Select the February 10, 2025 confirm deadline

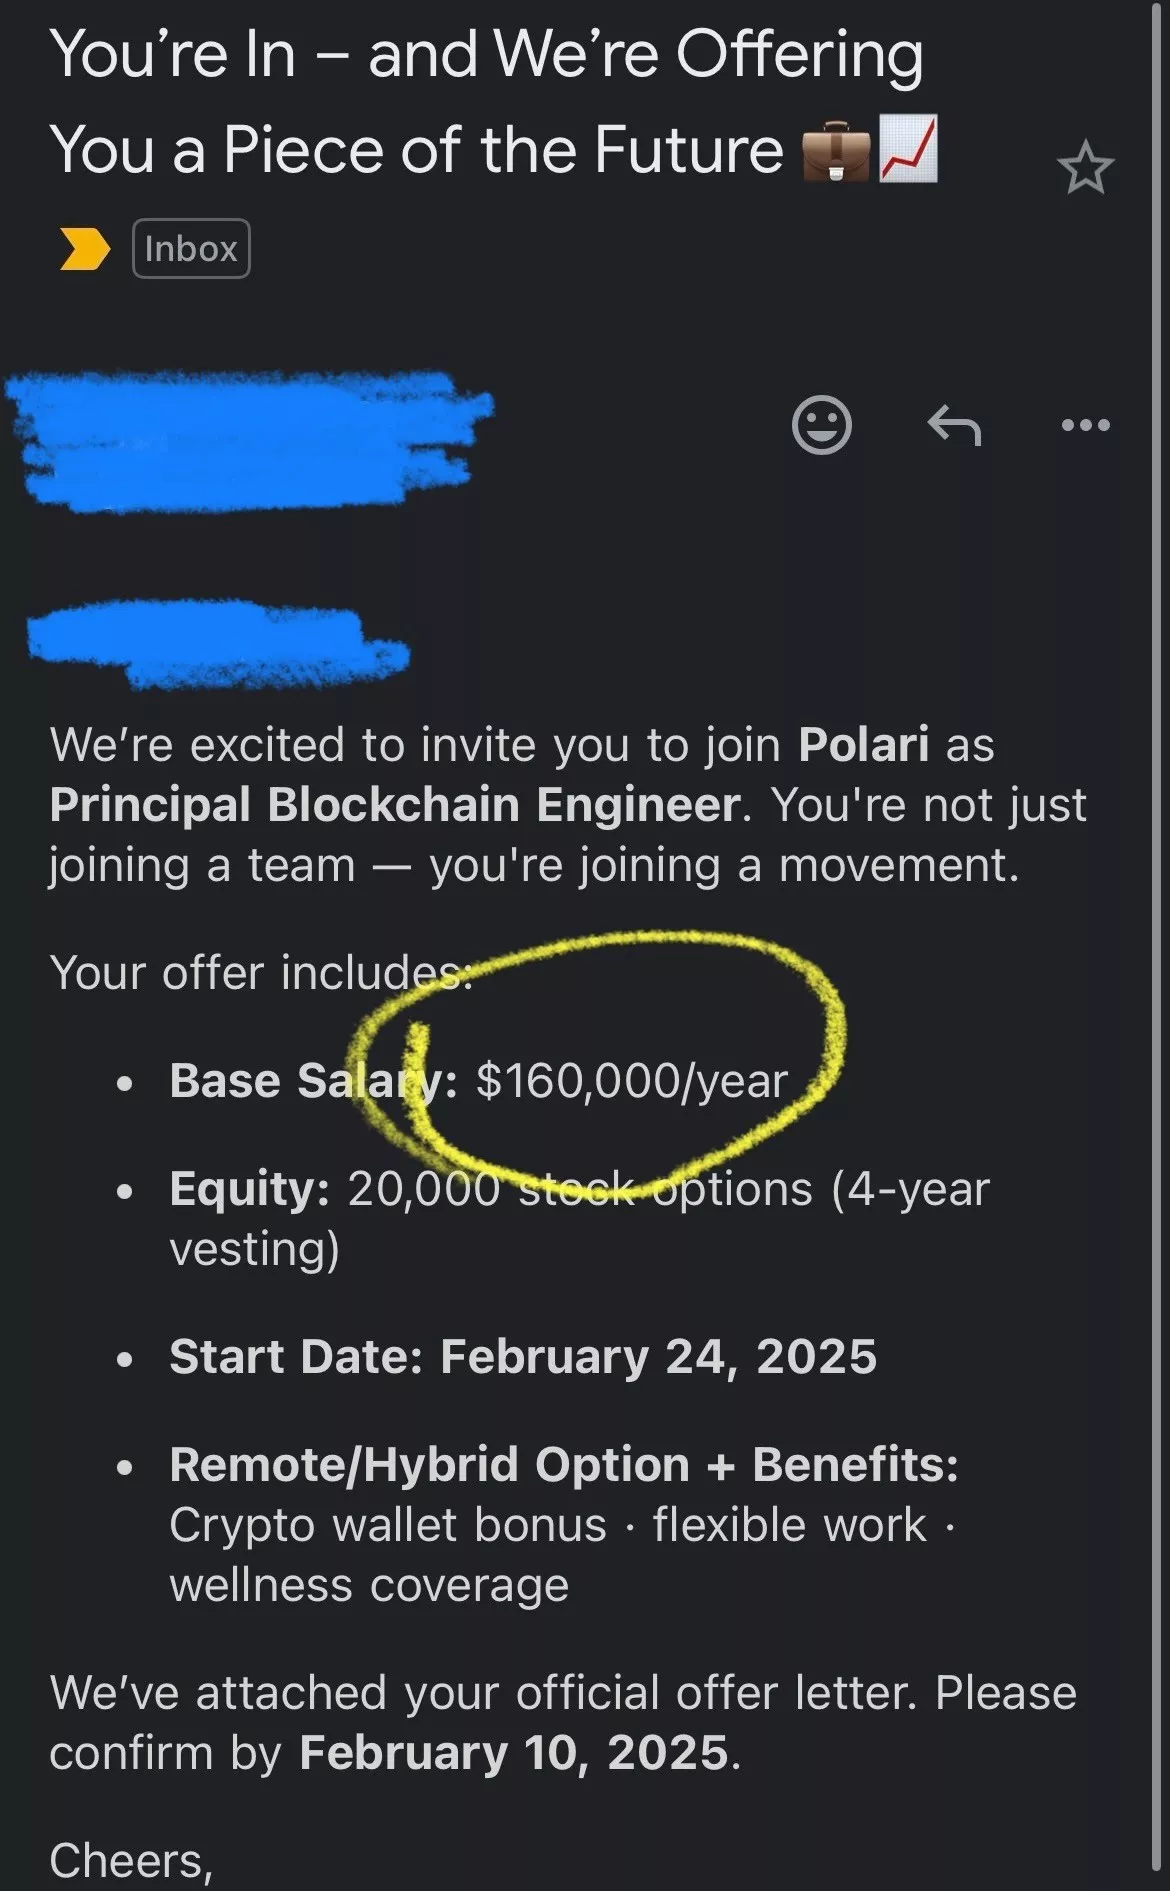514,1753
